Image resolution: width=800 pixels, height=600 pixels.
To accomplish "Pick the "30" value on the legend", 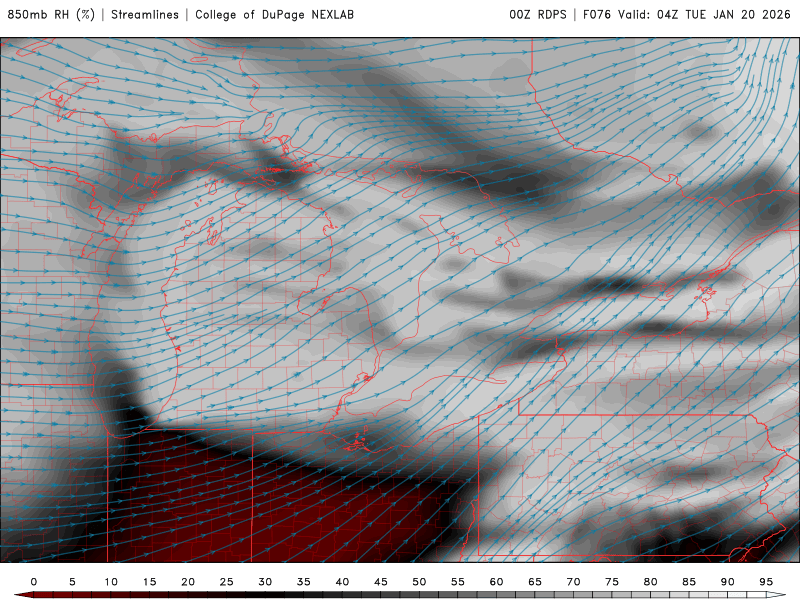I will (x=265, y=582).
